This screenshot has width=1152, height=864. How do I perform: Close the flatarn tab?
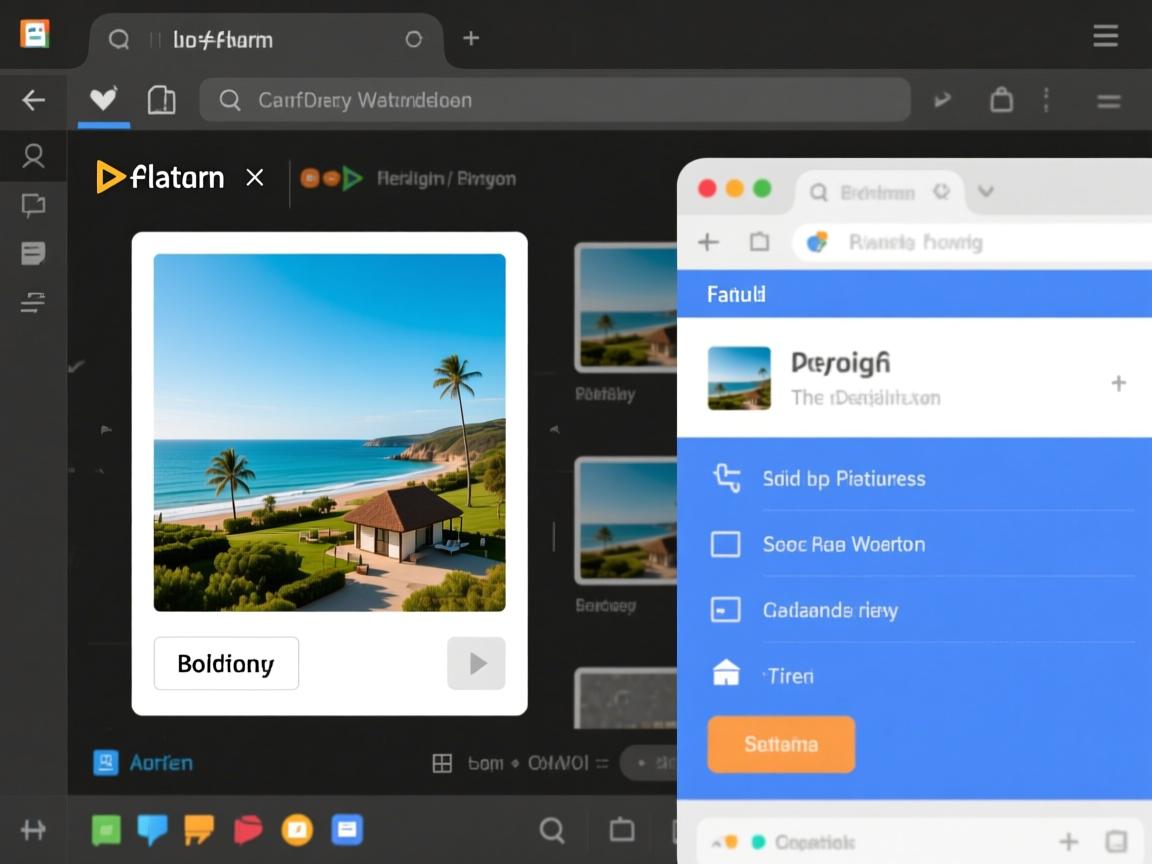pos(255,178)
